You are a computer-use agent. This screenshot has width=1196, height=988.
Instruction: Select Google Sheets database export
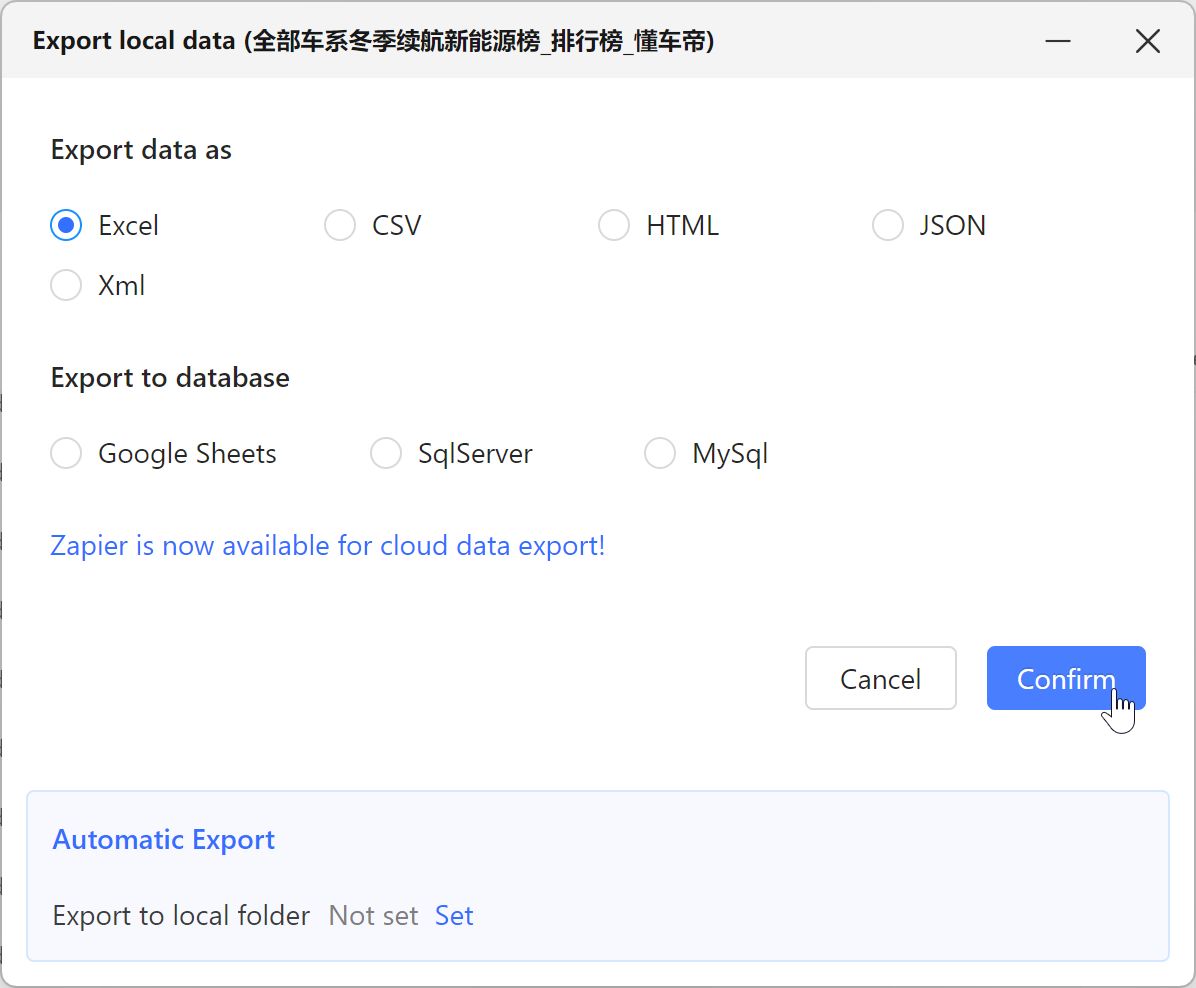66,454
